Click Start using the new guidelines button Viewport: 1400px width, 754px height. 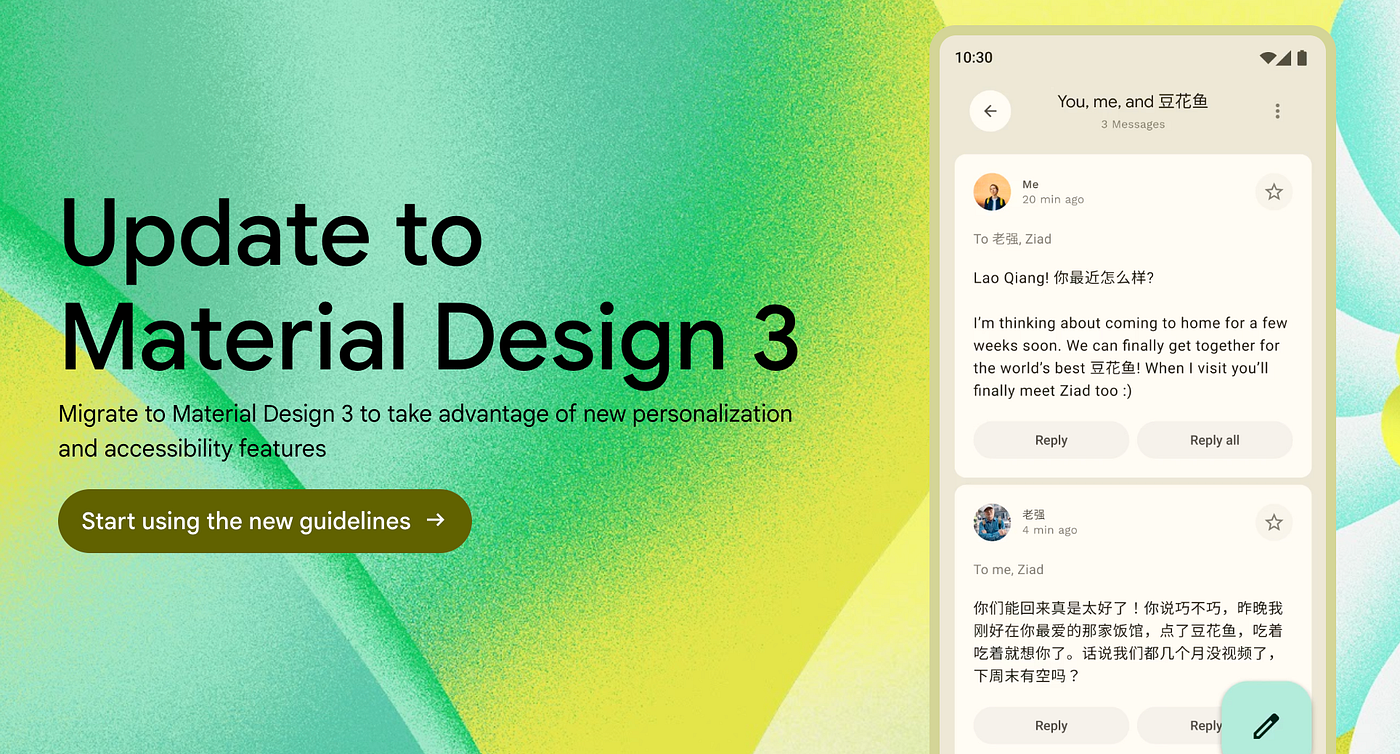(265, 521)
